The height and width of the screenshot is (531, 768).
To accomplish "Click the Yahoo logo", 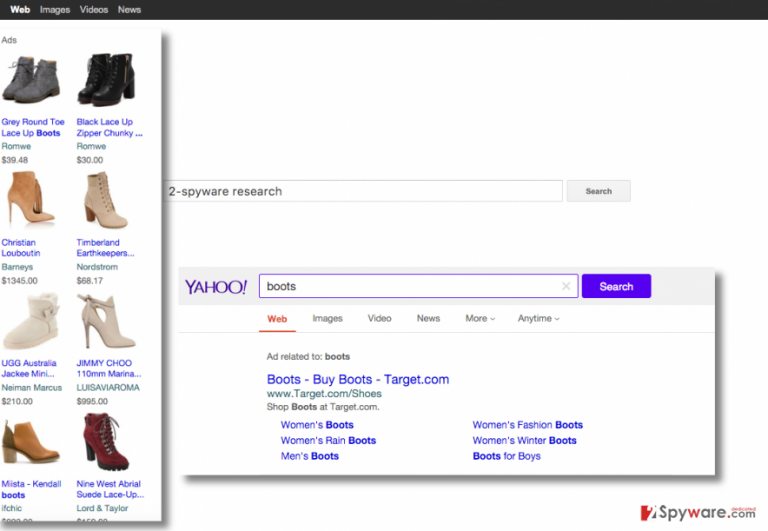I will point(216,287).
